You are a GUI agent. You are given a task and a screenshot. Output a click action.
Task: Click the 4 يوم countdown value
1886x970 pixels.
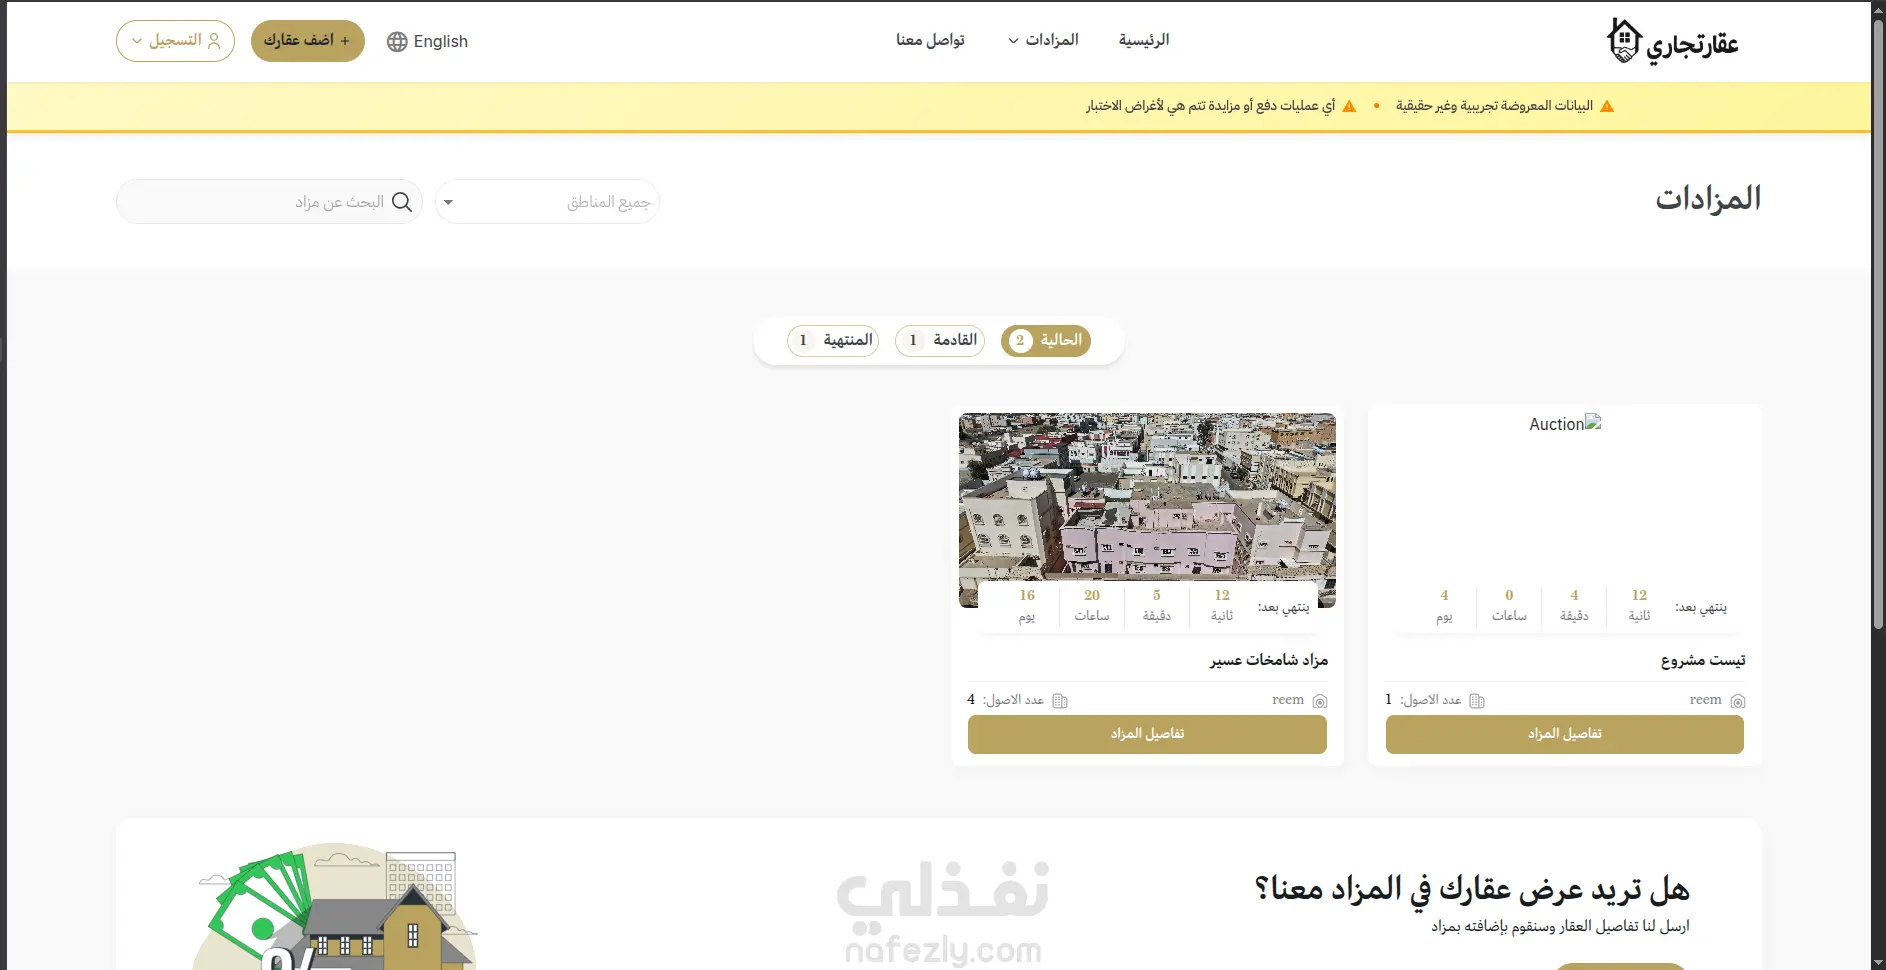1444,605
